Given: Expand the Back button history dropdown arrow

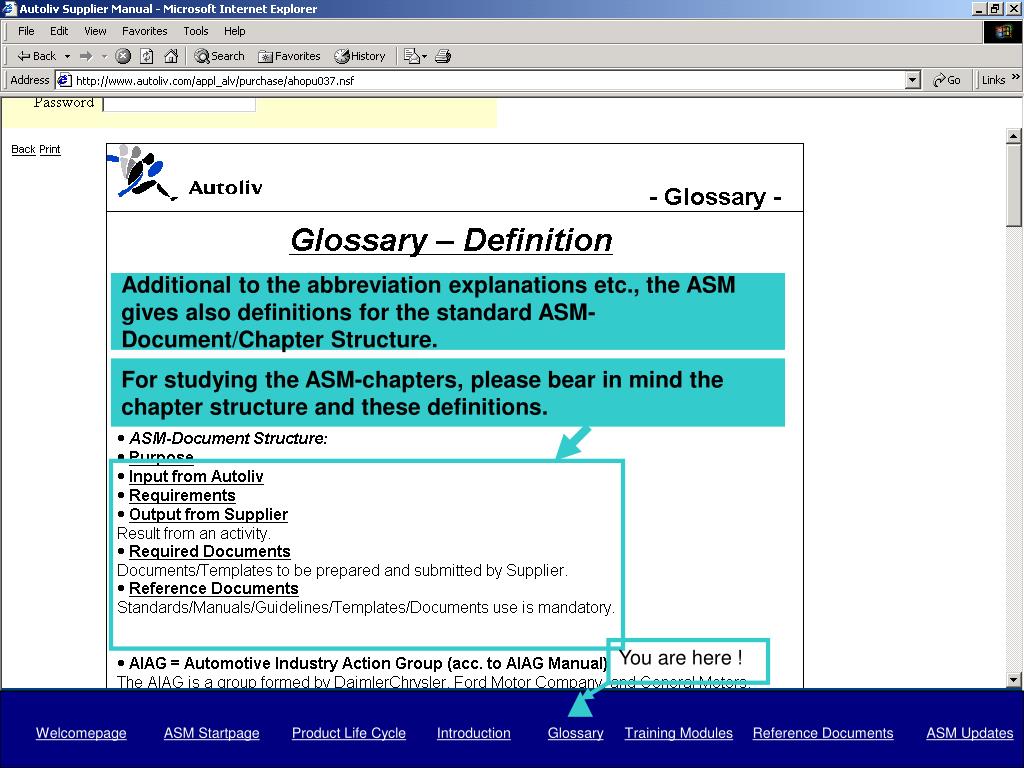Looking at the screenshot, I should pyautogui.click(x=67, y=56).
